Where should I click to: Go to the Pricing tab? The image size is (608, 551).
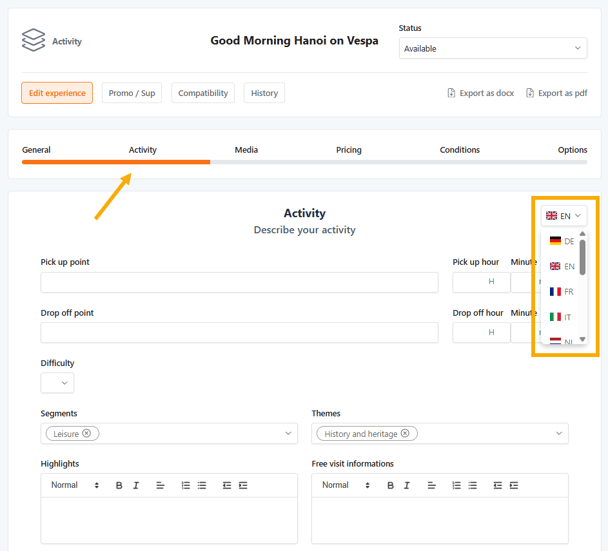348,150
